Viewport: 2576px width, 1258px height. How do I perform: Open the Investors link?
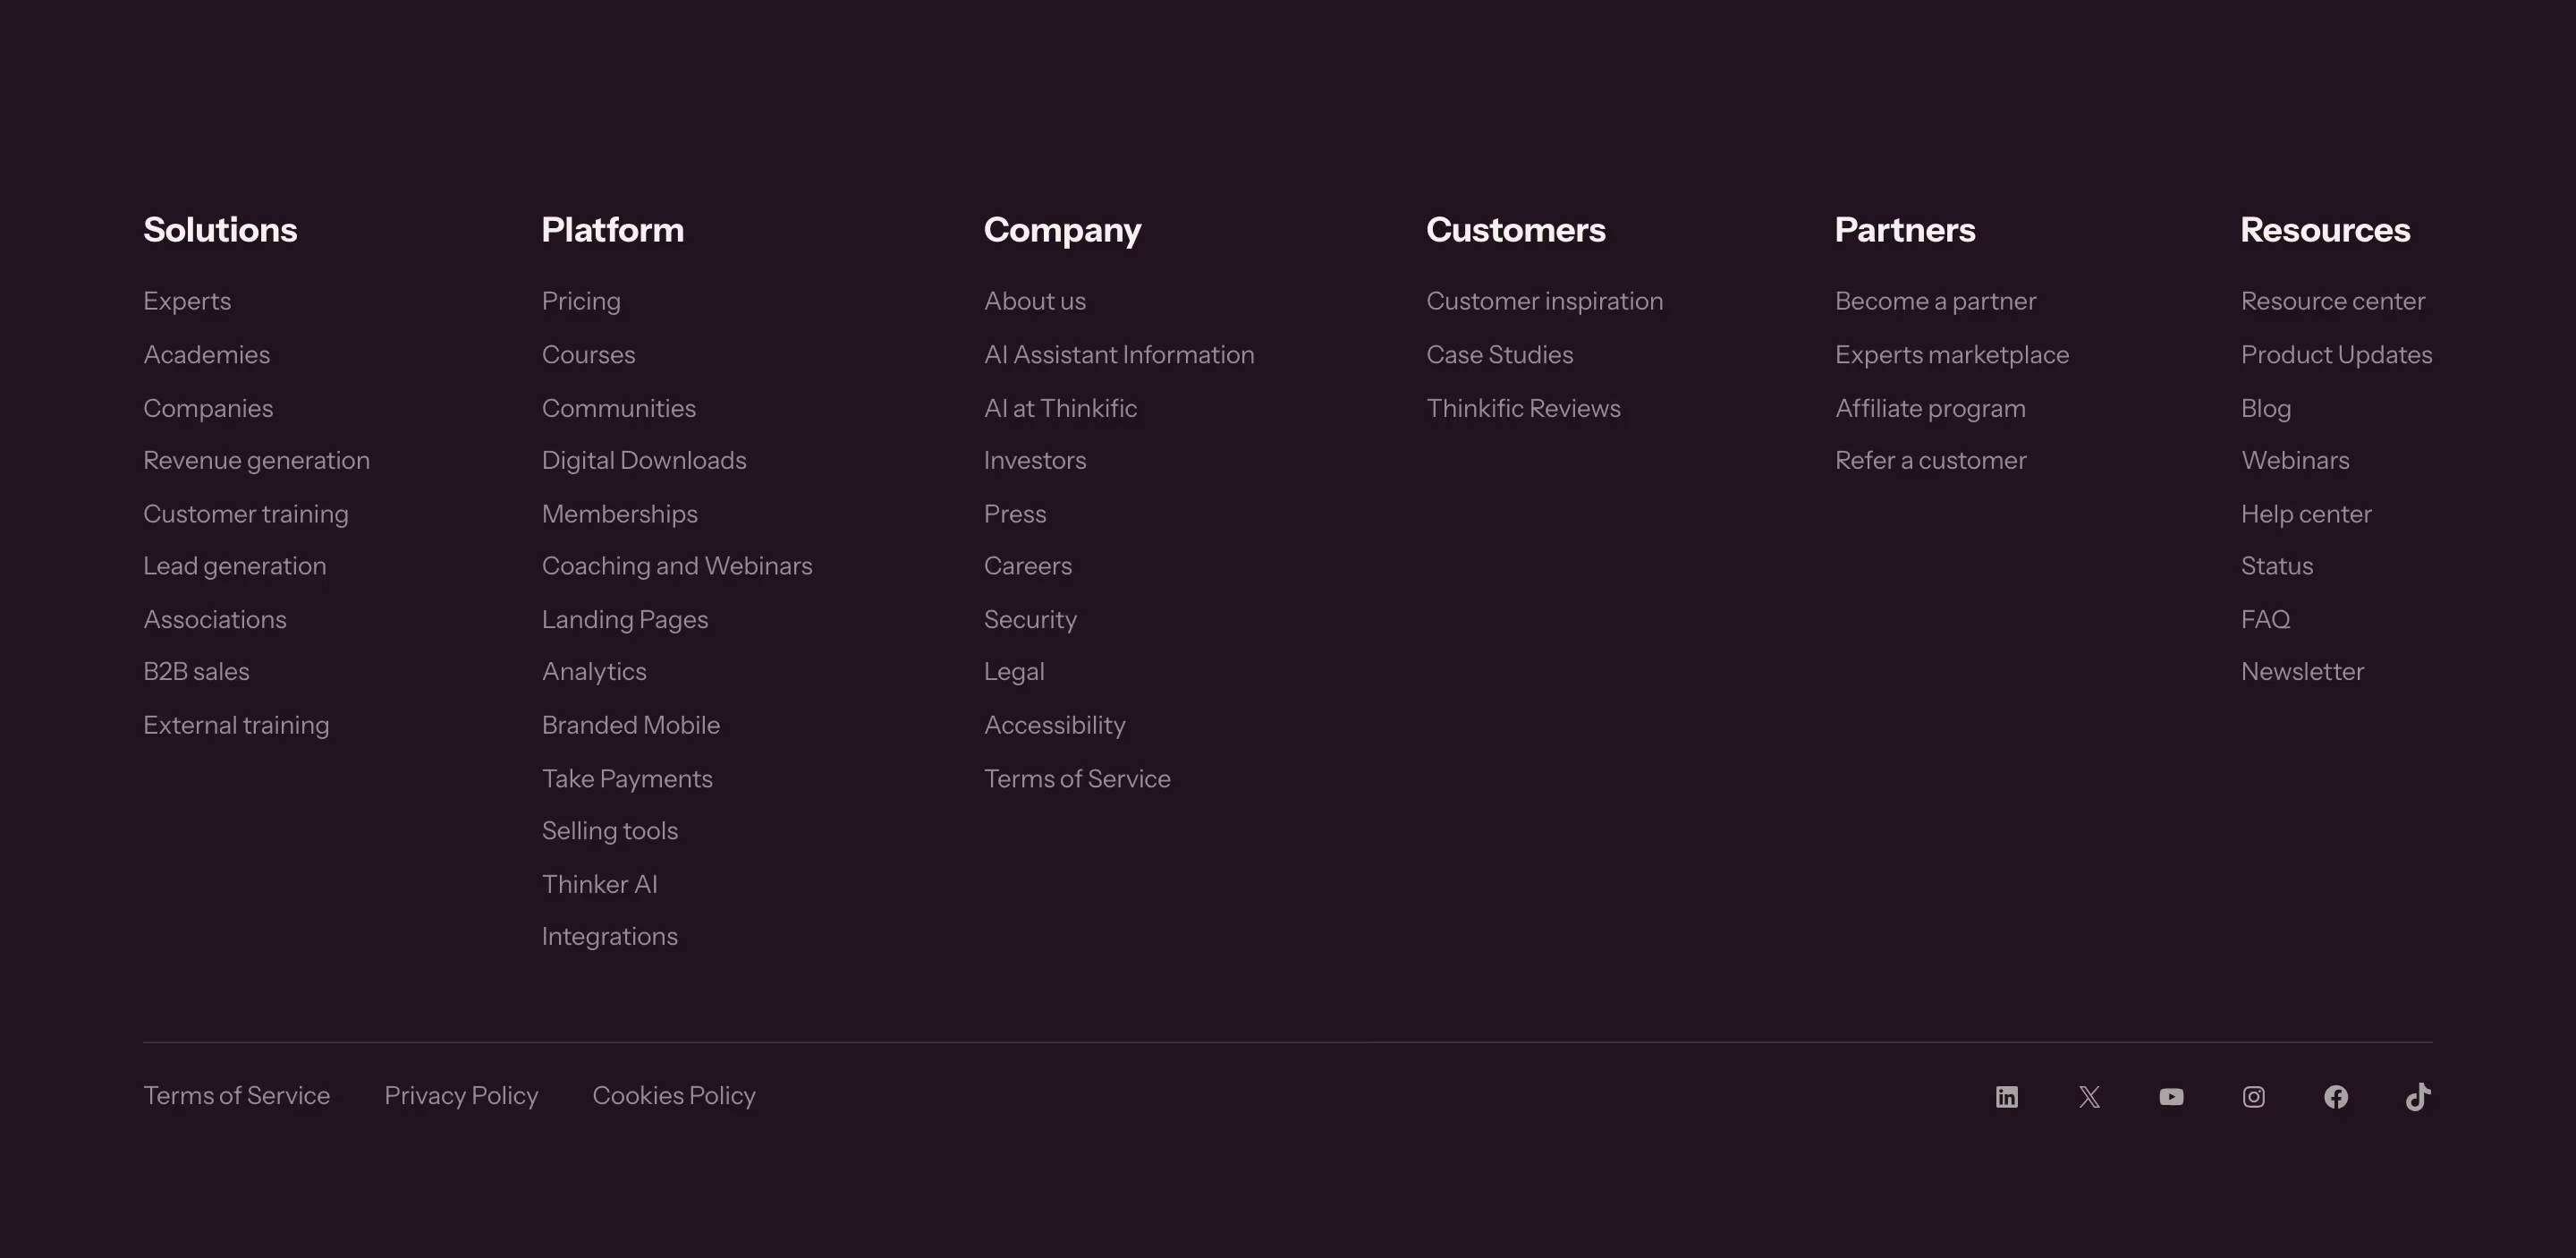click(x=1034, y=461)
